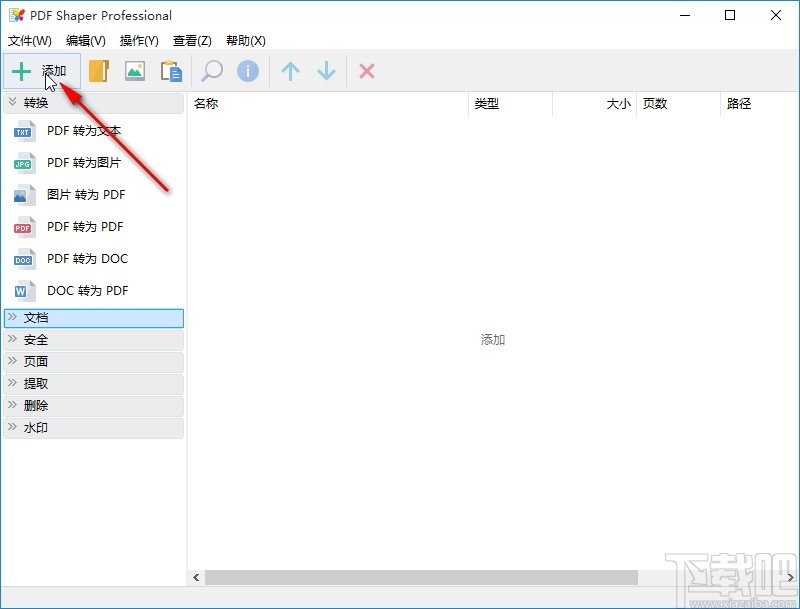Open the 编辑(V) menu
The width and height of the screenshot is (800, 609).
coord(86,41)
